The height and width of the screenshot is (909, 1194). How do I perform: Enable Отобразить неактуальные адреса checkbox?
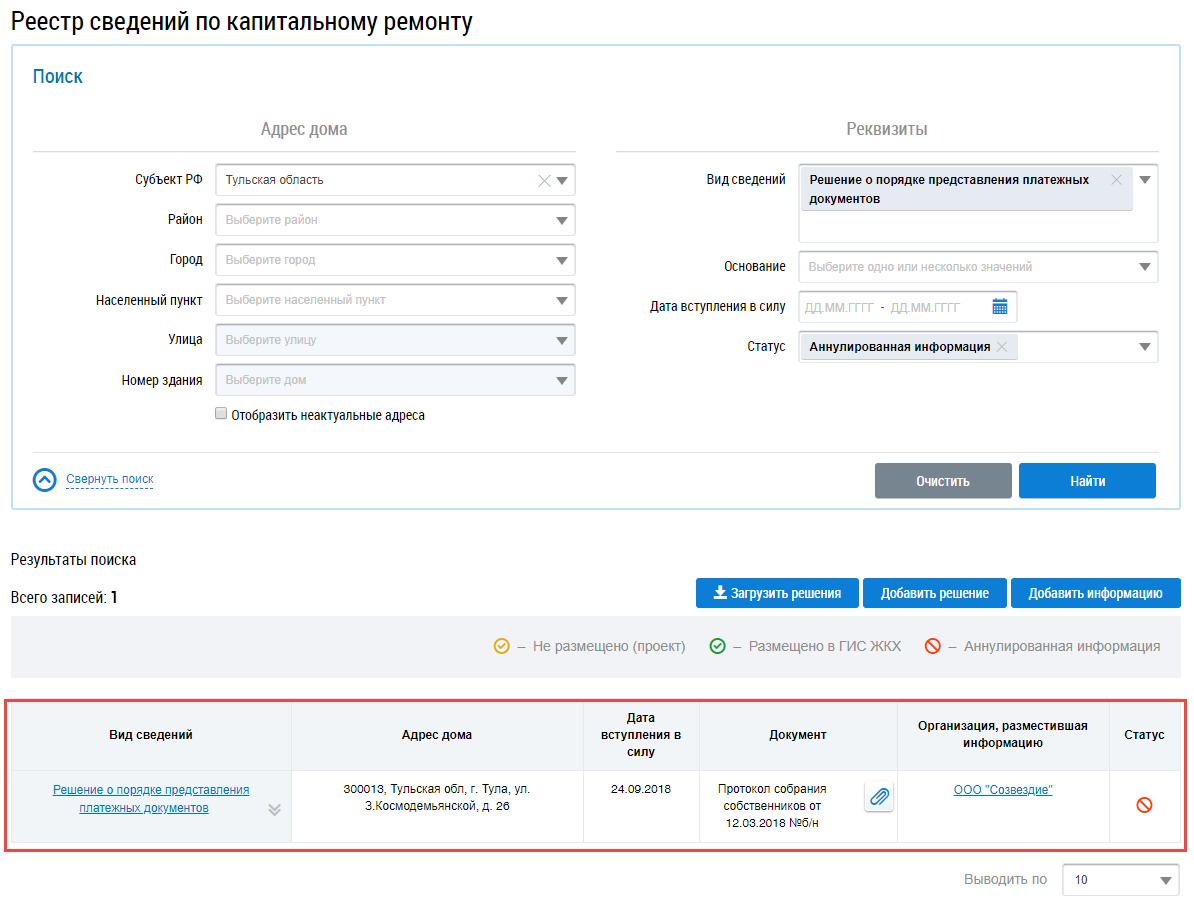point(221,414)
